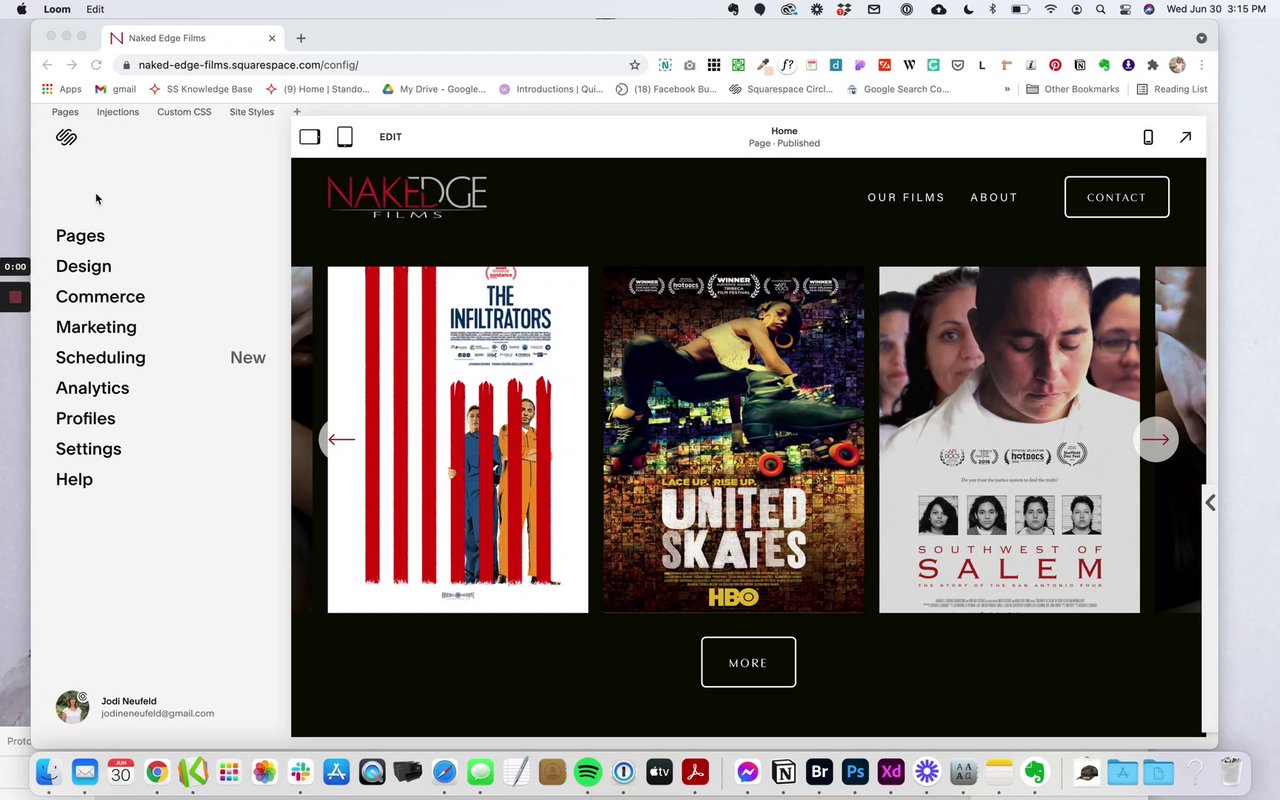Open Reading List
The width and height of the screenshot is (1280, 800).
(x=1171, y=89)
